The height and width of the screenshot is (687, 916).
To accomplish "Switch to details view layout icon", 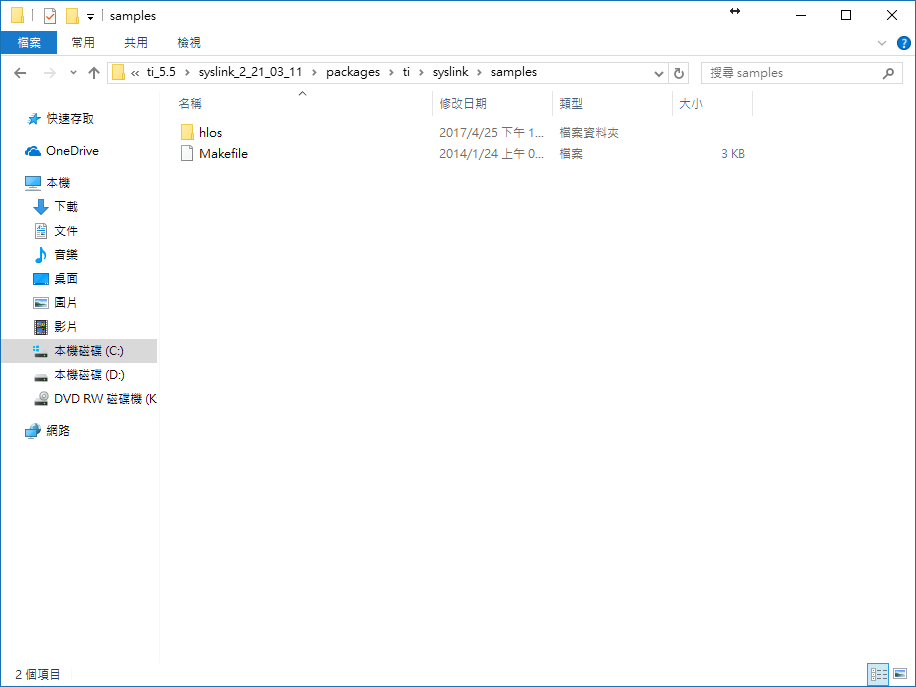I will 878,675.
